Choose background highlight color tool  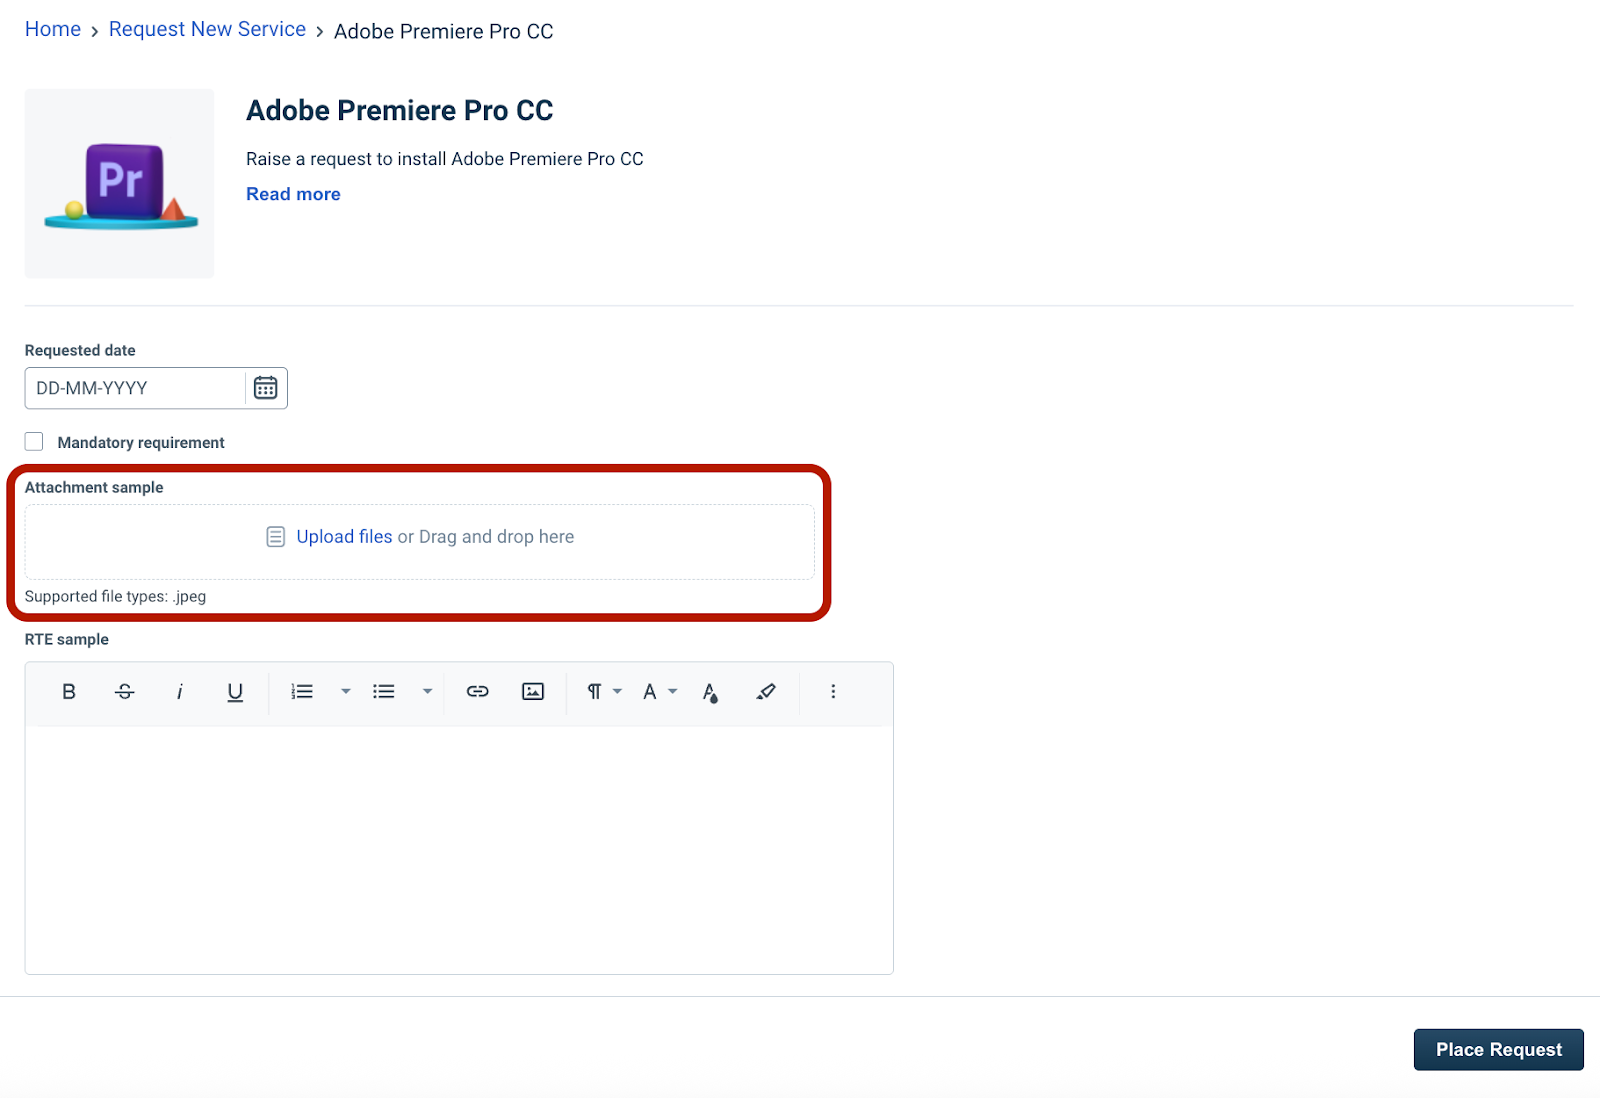coord(766,691)
